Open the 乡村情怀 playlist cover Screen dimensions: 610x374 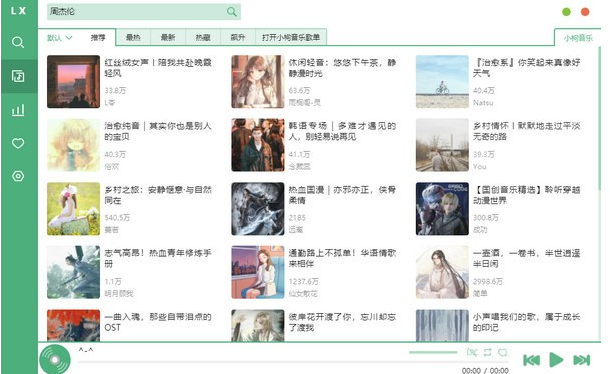(442, 145)
